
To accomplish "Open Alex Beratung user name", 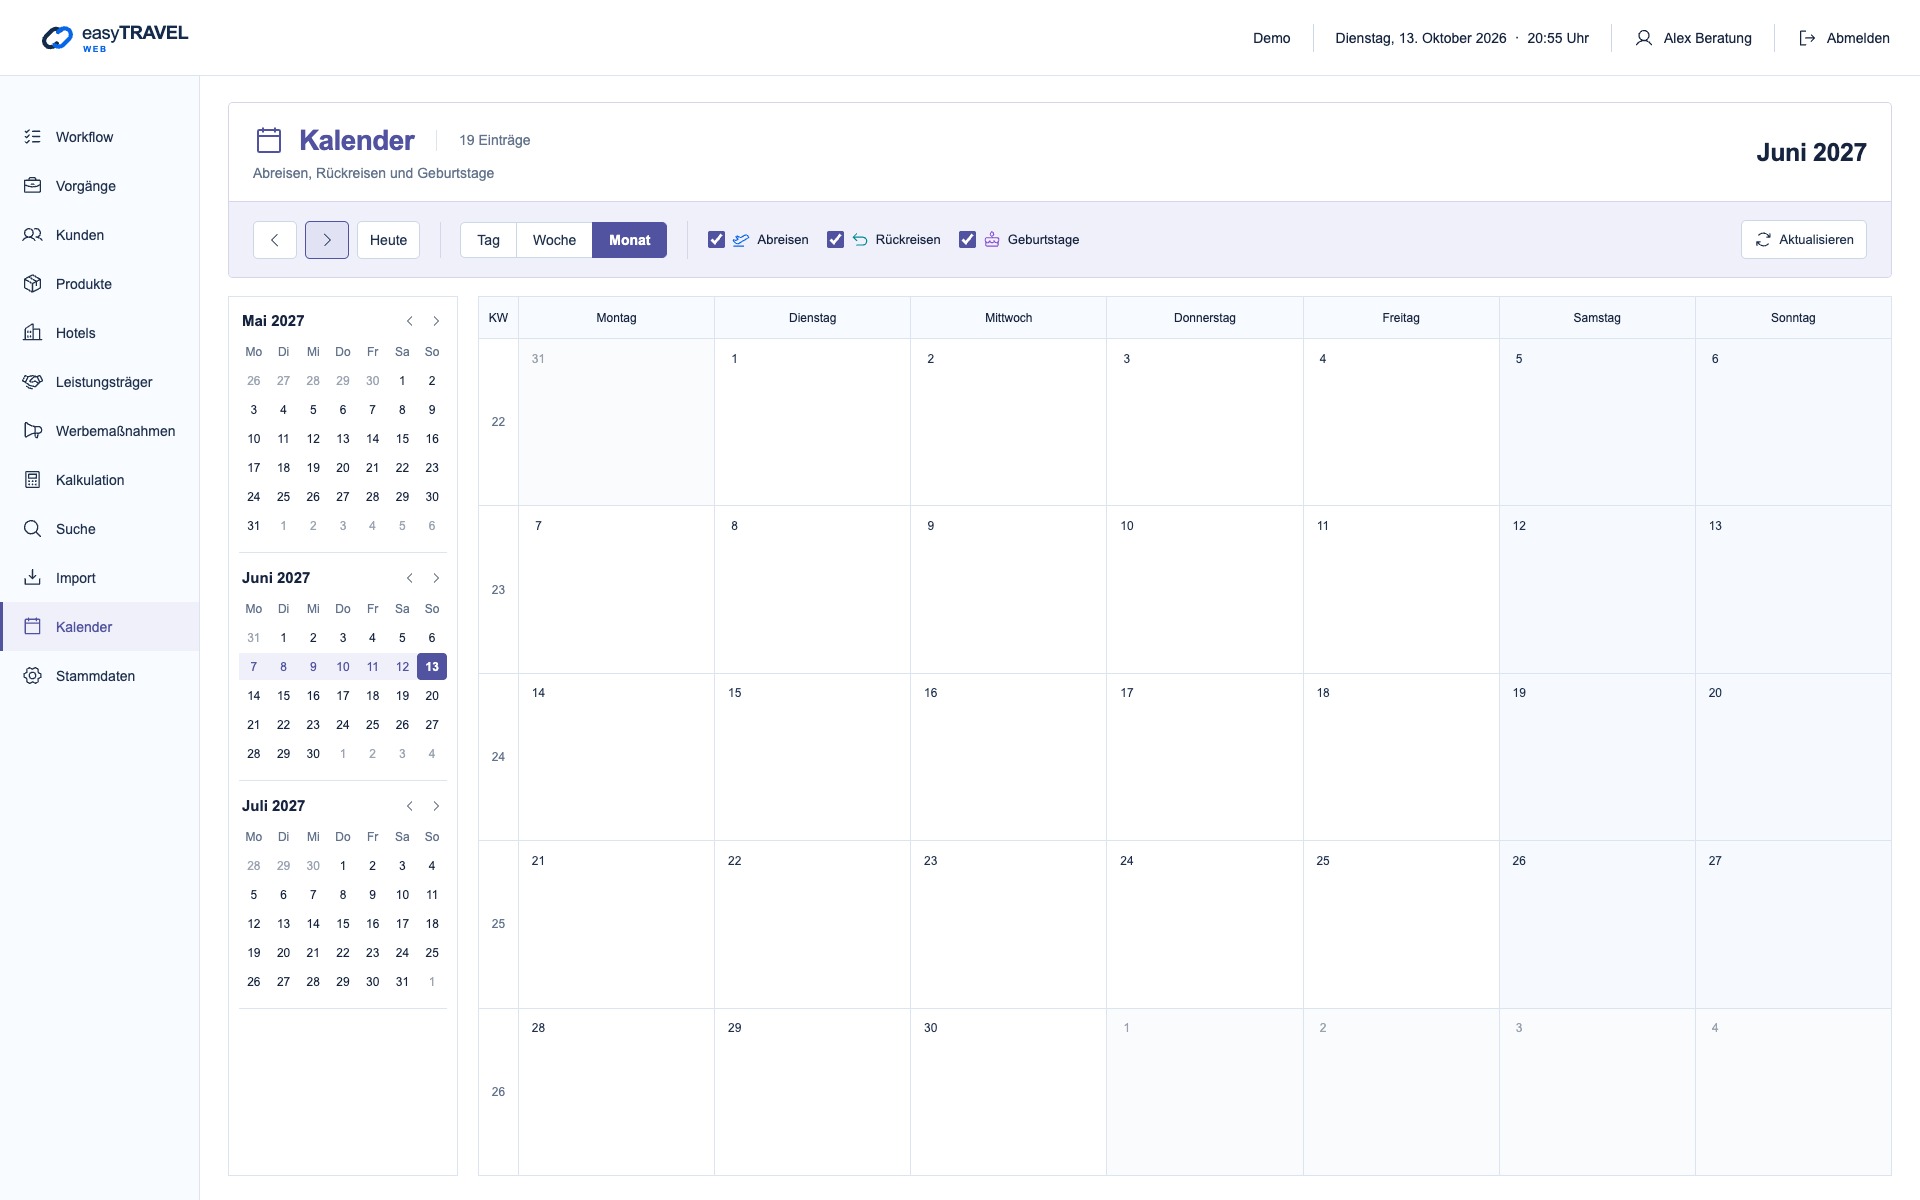I will [1708, 38].
